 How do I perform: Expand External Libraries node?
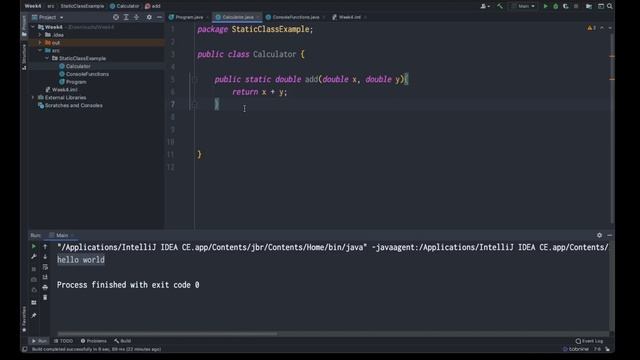[33, 98]
